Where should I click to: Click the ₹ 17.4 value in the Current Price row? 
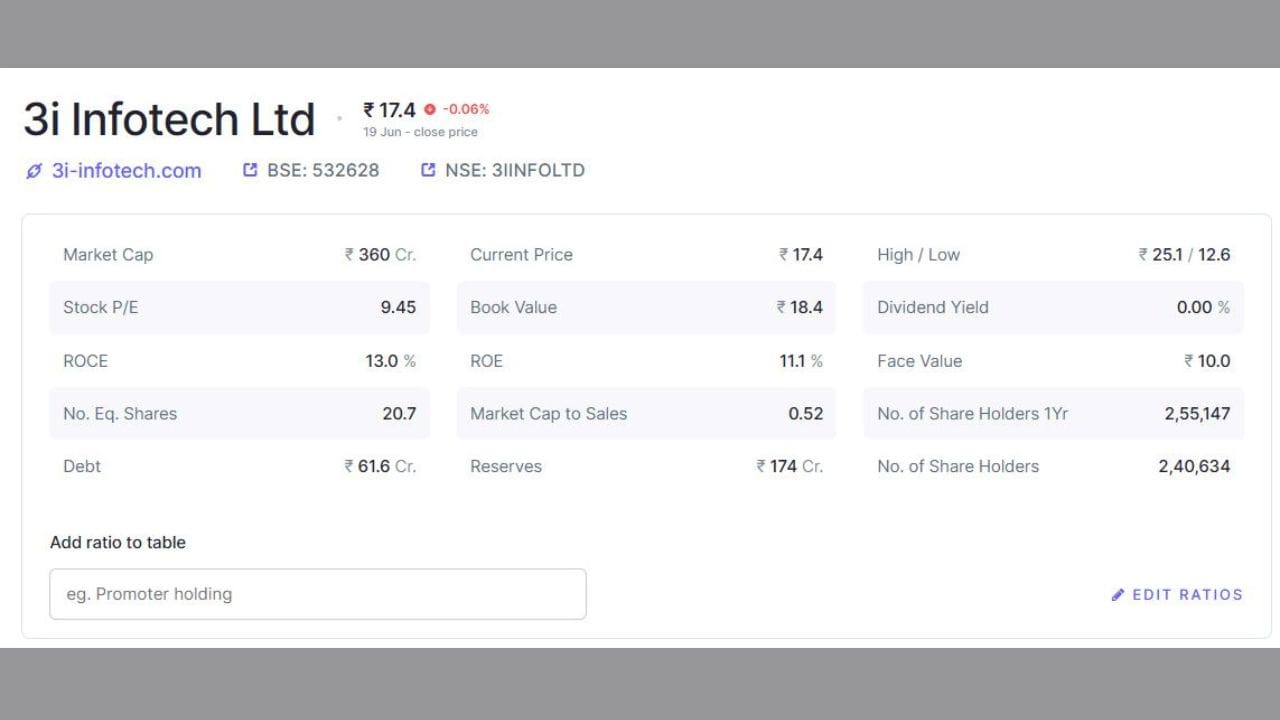click(801, 255)
